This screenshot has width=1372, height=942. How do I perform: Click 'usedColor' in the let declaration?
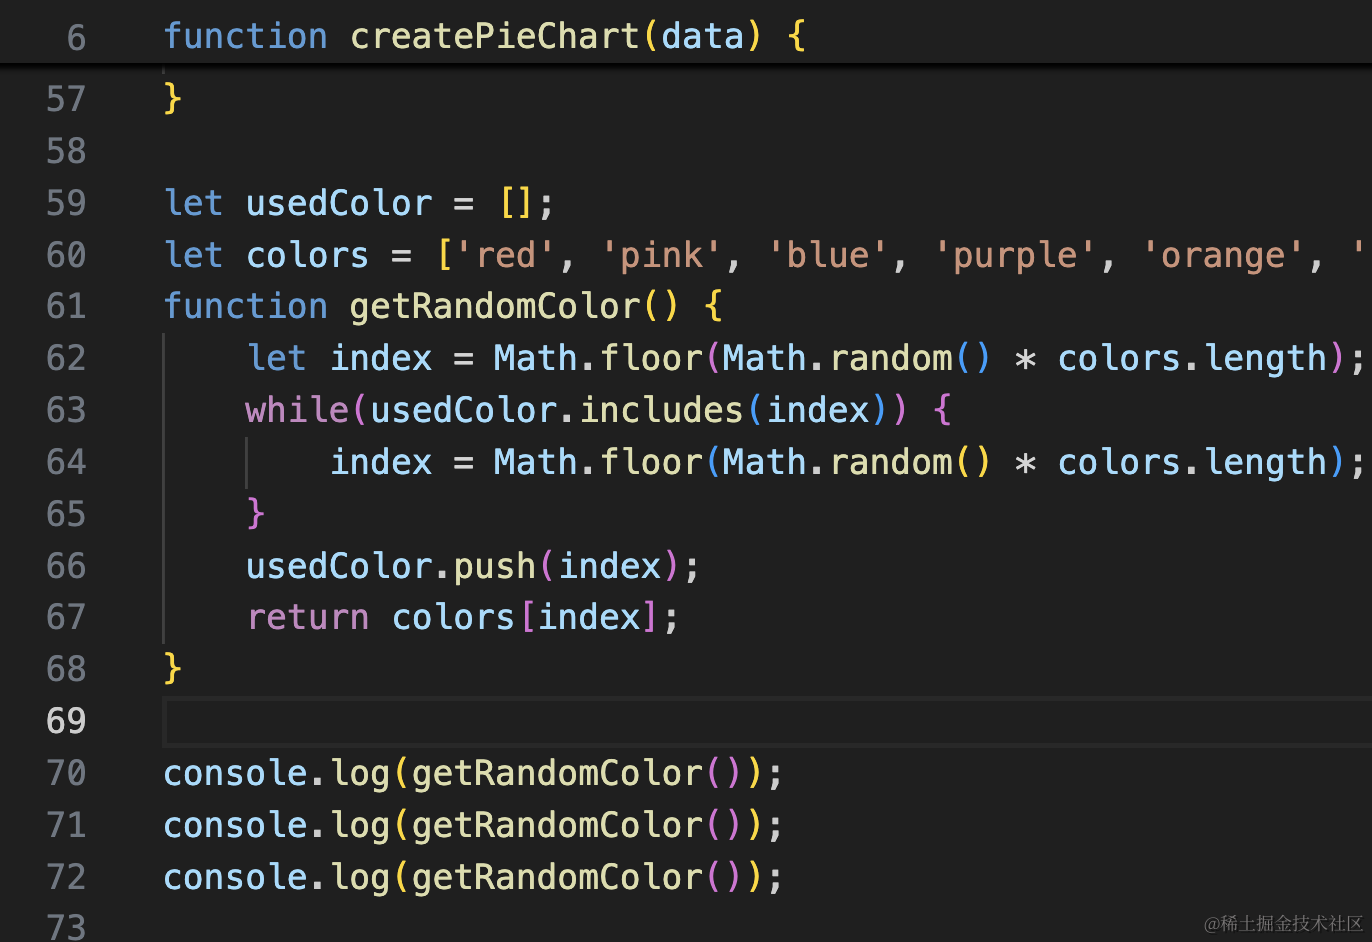click(339, 203)
